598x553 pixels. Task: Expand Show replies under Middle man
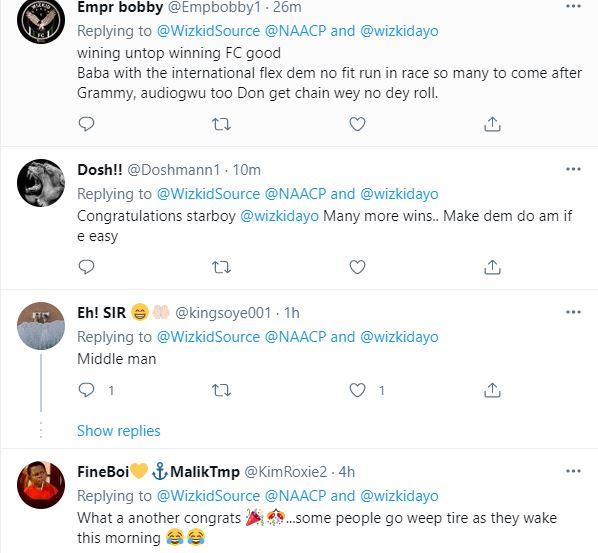point(119,431)
